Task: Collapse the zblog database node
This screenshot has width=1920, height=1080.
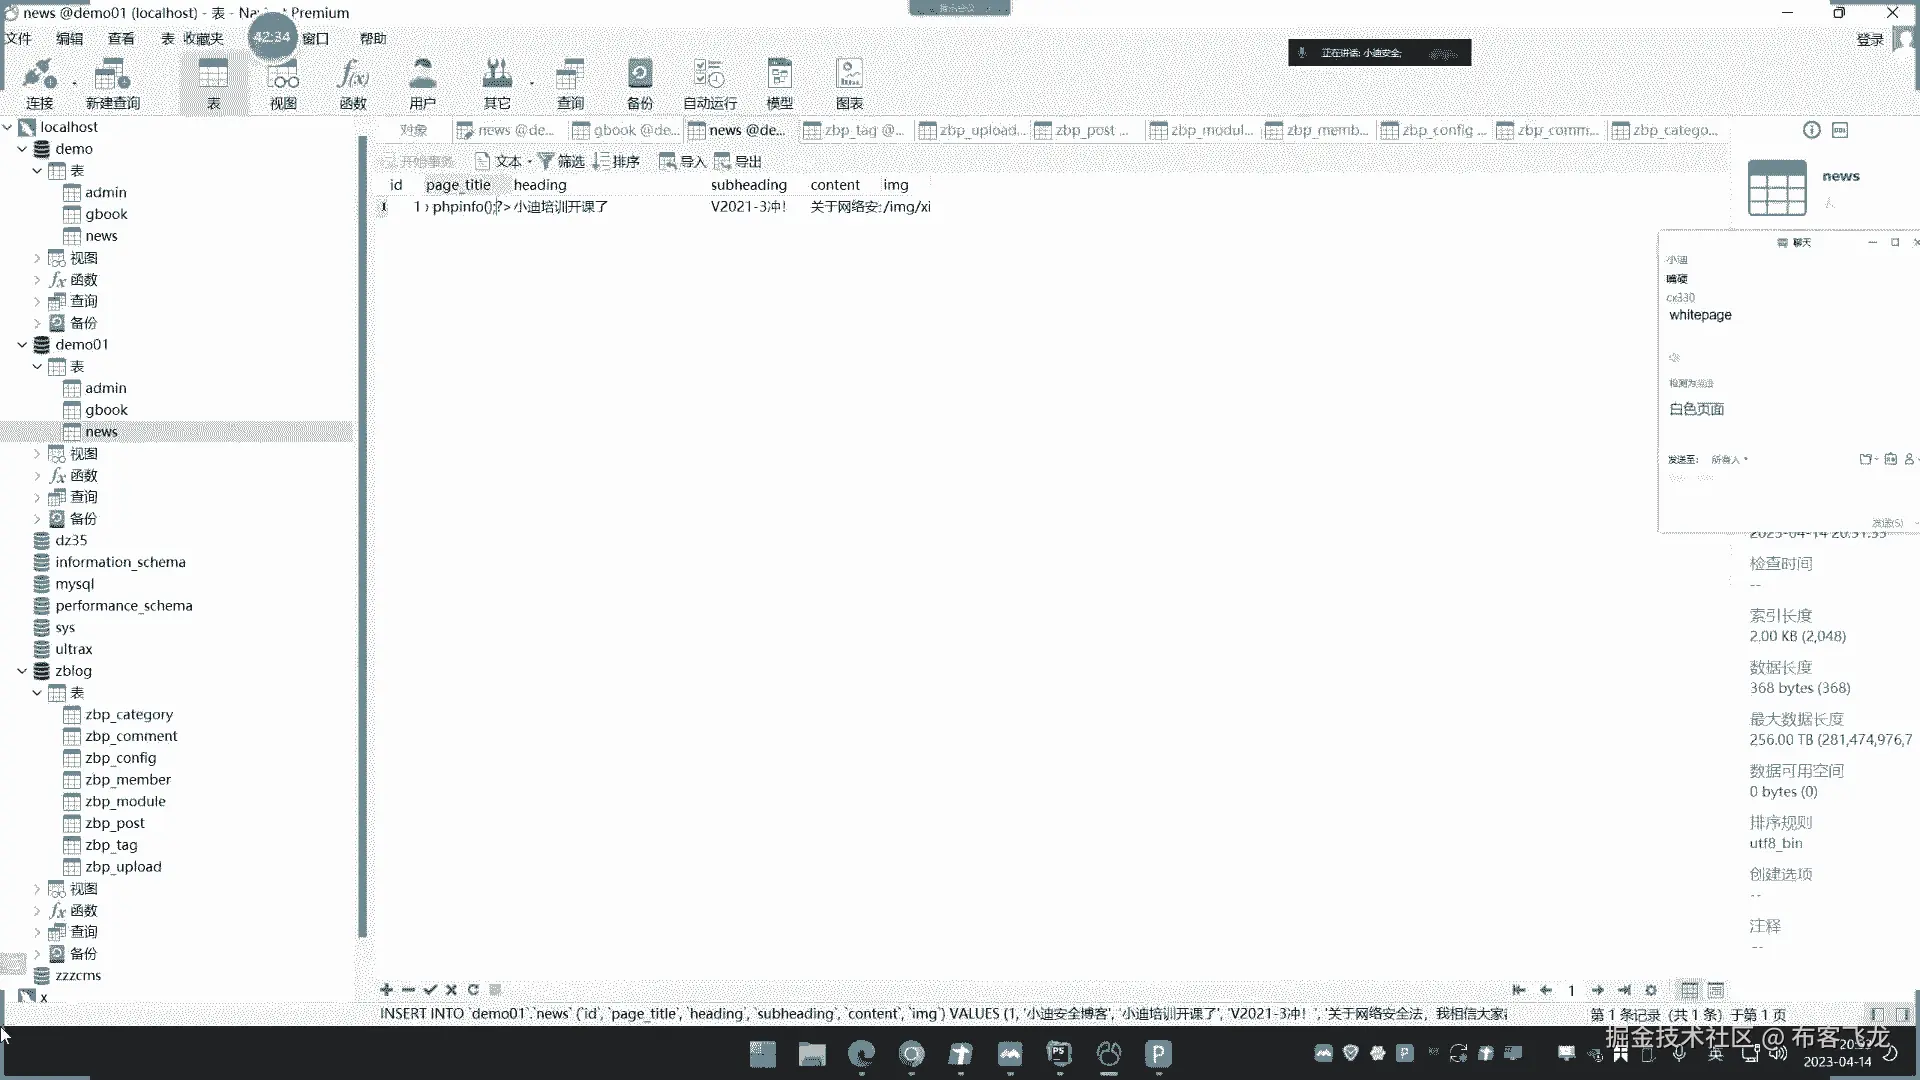Action: 22,671
